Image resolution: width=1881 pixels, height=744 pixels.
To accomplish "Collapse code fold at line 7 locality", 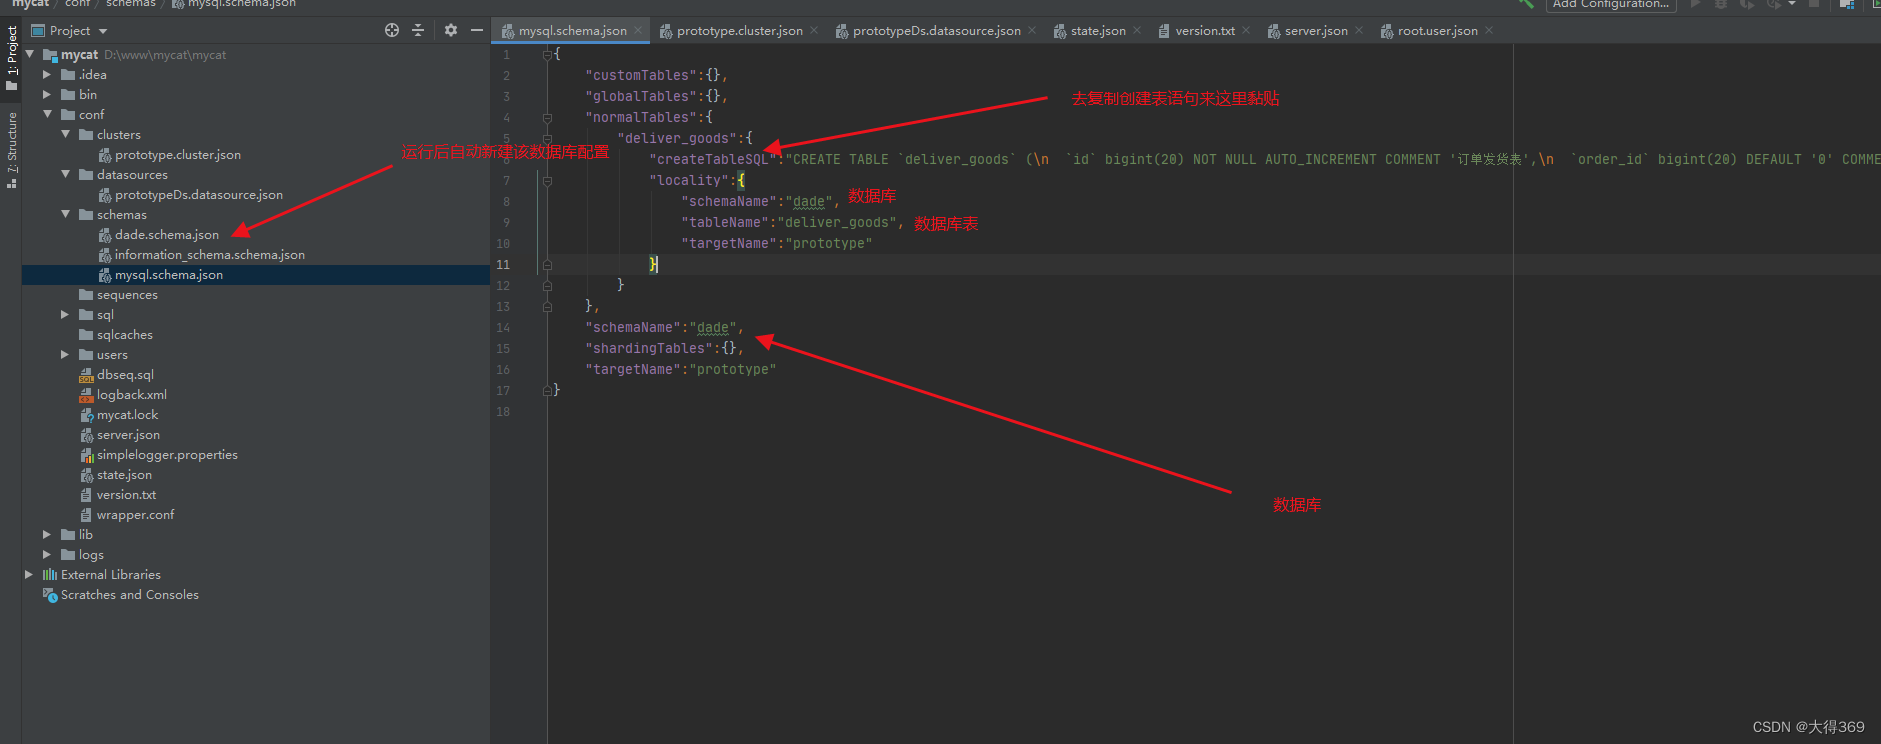I will 547,180.
